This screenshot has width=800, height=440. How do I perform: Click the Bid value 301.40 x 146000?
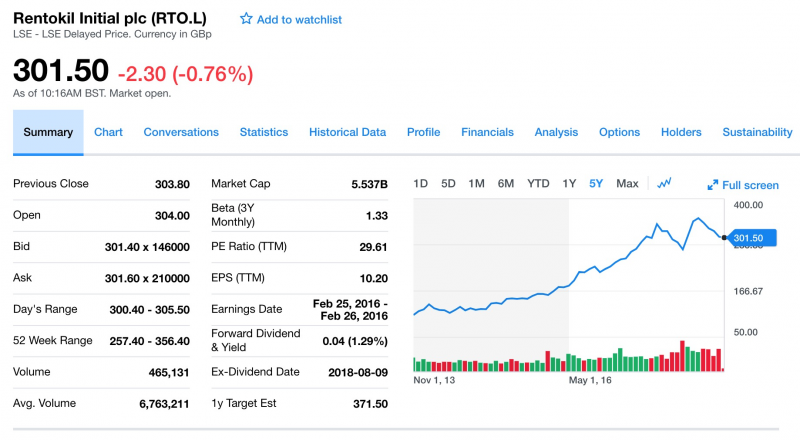point(147,247)
